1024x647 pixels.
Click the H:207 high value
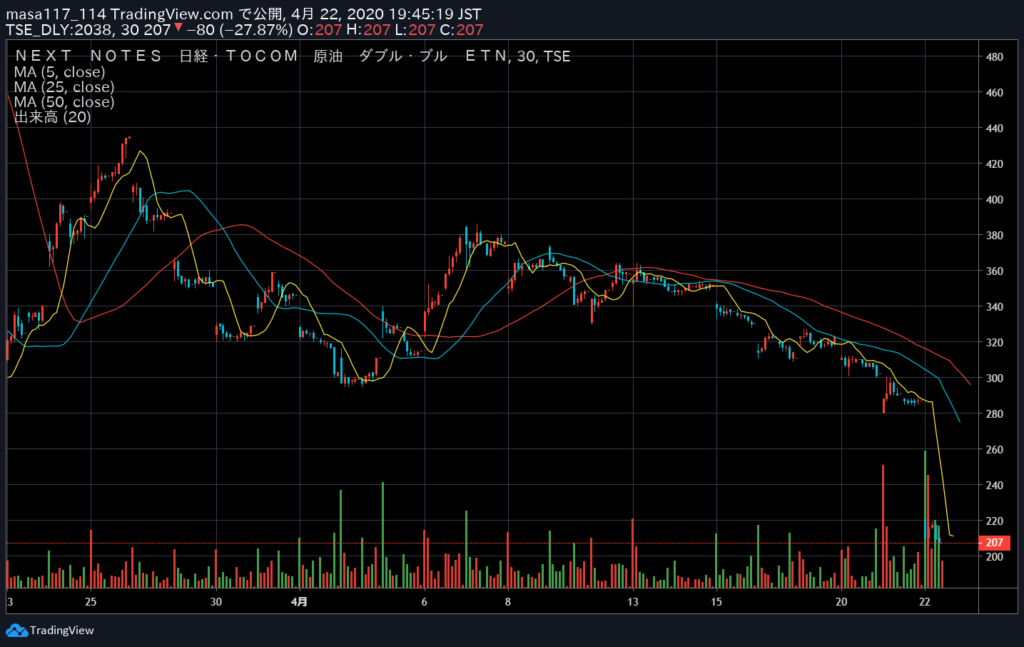point(368,30)
